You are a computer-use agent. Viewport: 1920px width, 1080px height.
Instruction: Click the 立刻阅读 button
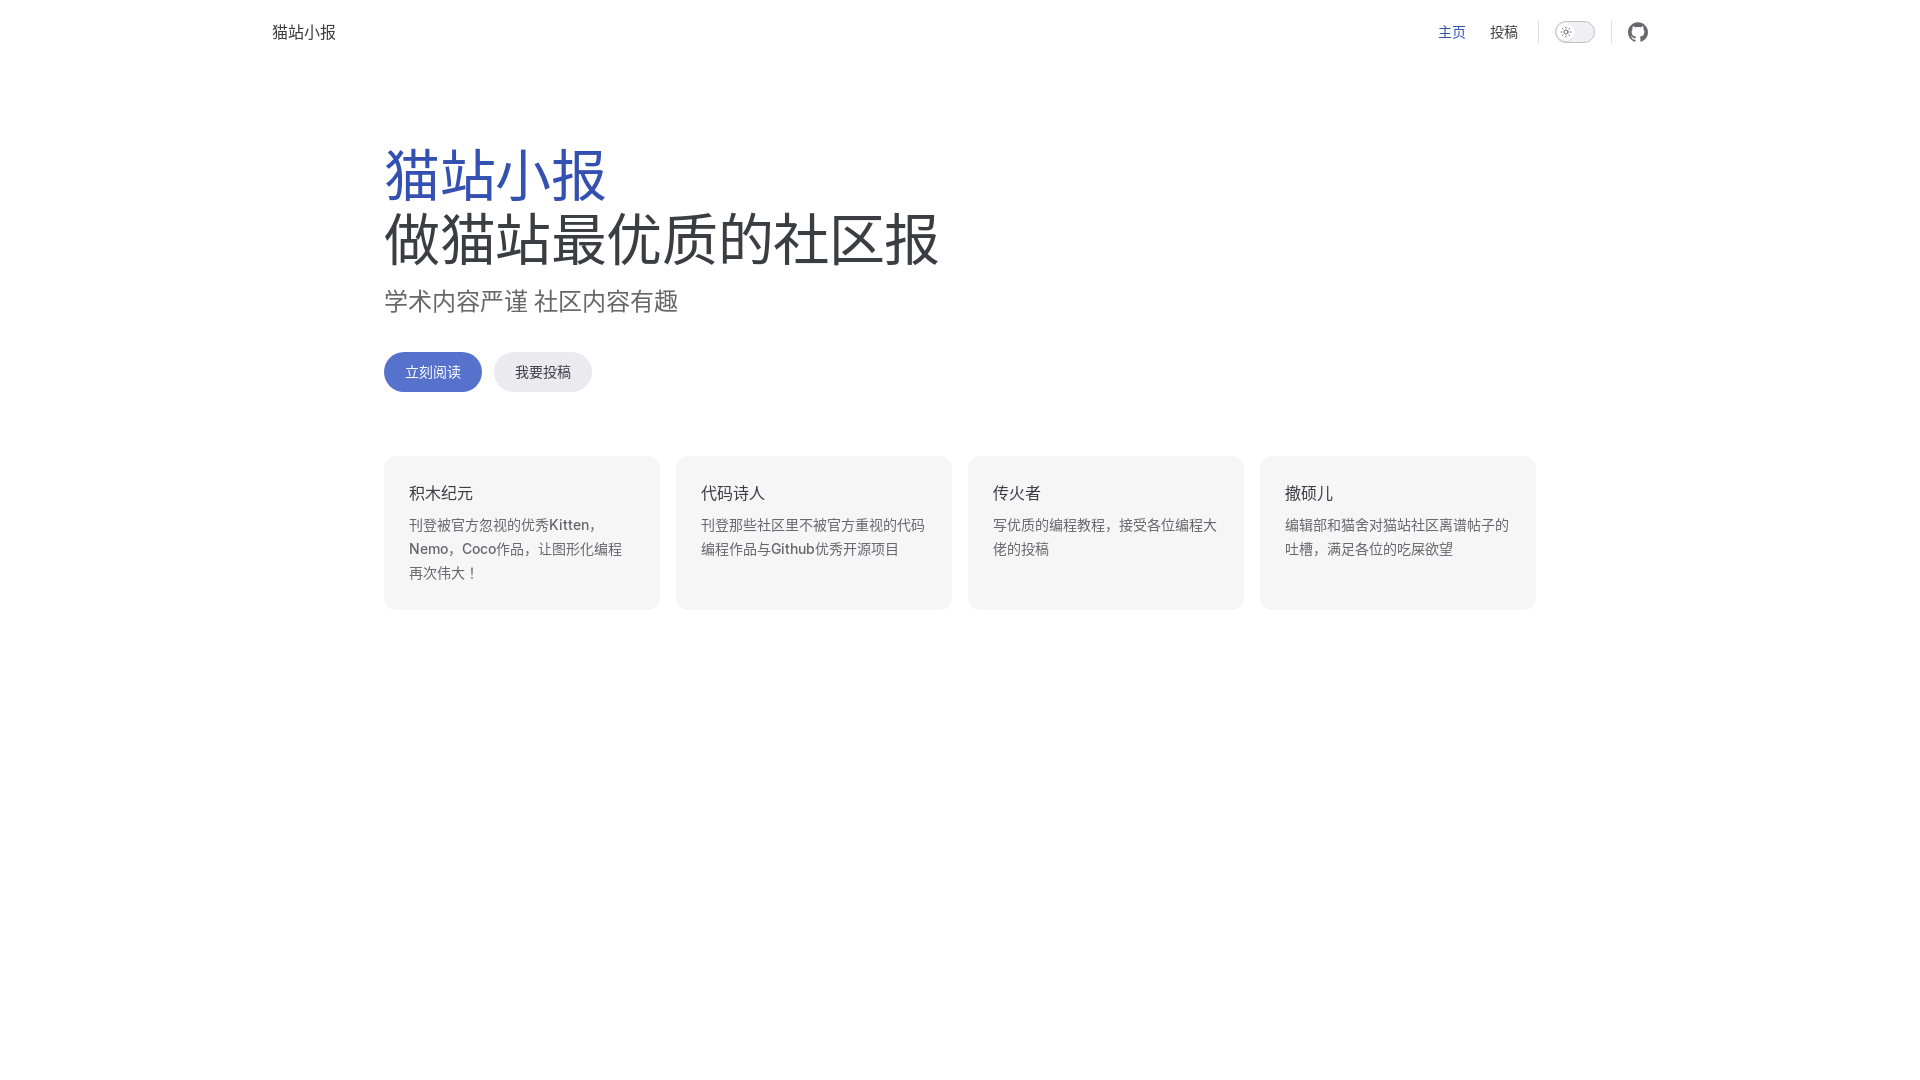click(433, 372)
